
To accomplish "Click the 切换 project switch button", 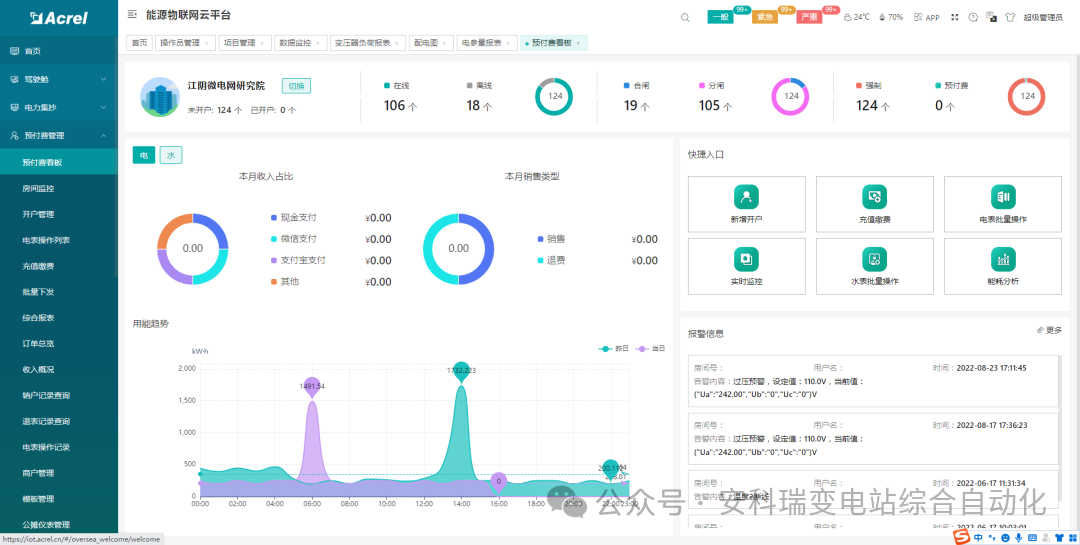I will coord(296,86).
